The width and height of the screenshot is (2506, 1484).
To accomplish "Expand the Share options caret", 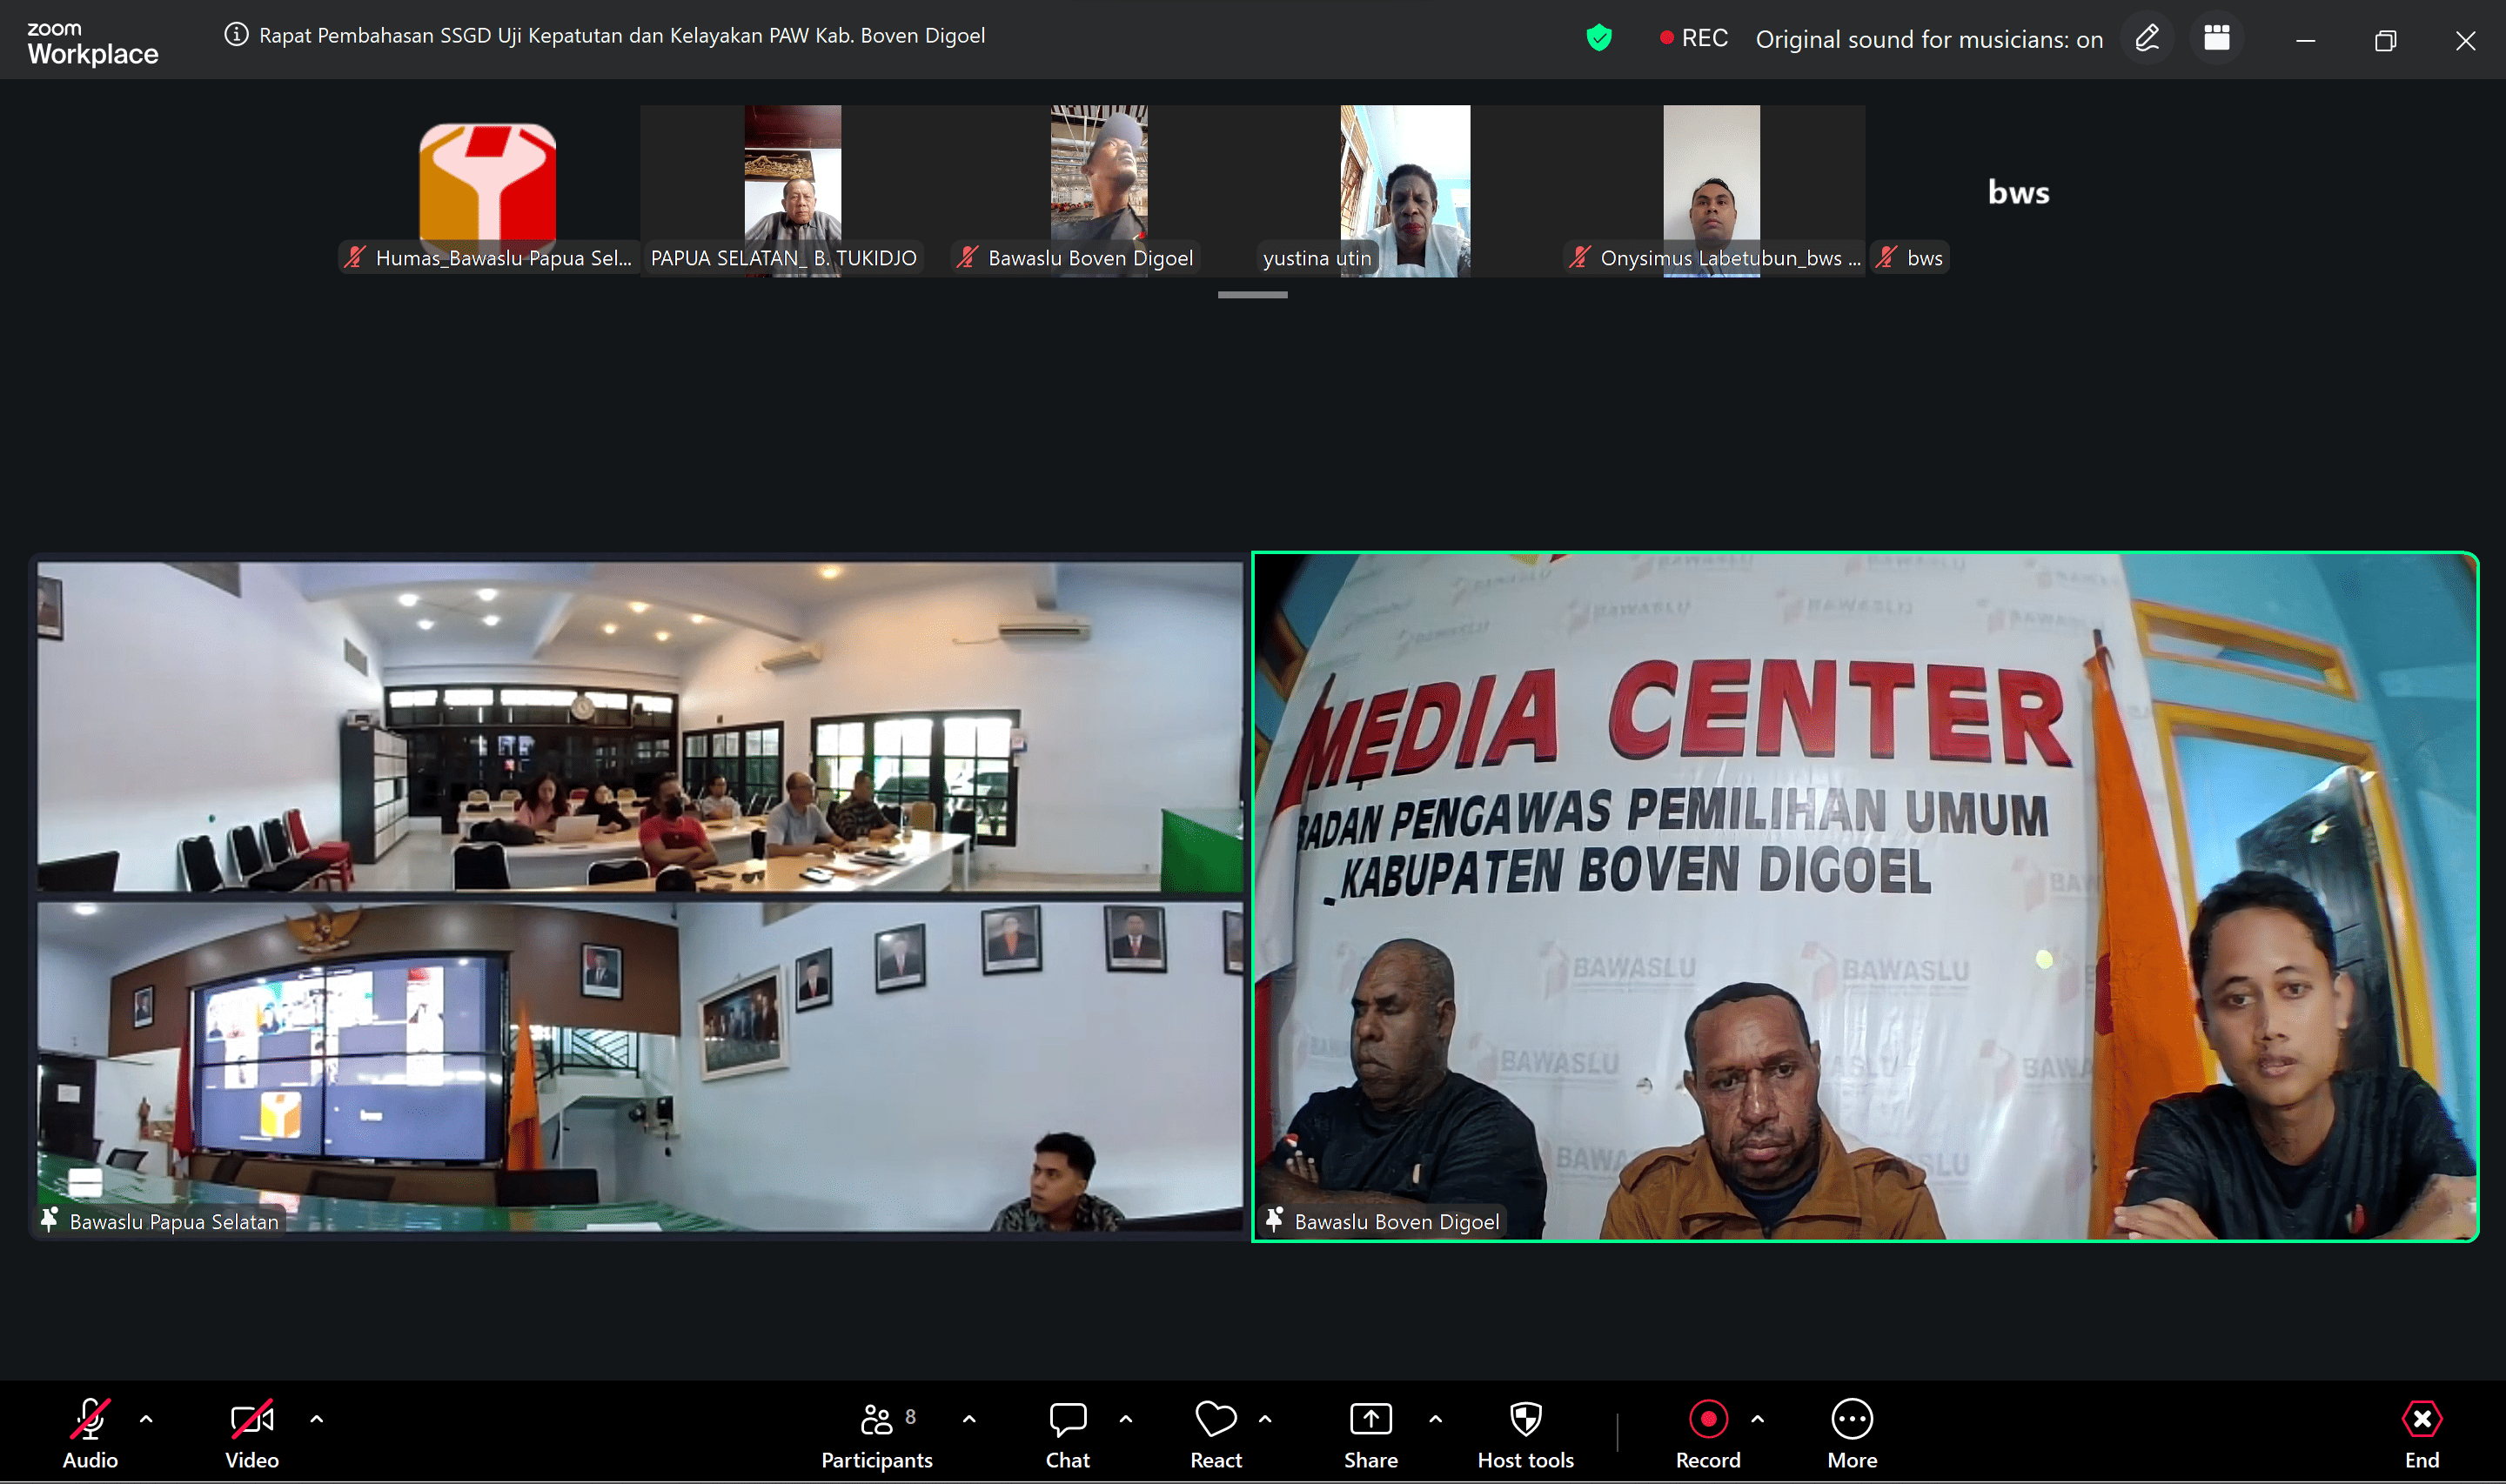I will click(1436, 1418).
